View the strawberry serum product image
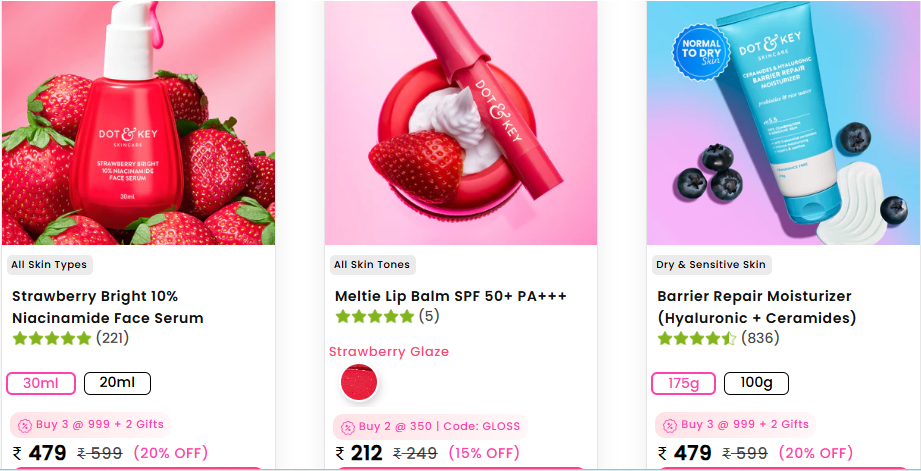 pyautogui.click(x=138, y=123)
